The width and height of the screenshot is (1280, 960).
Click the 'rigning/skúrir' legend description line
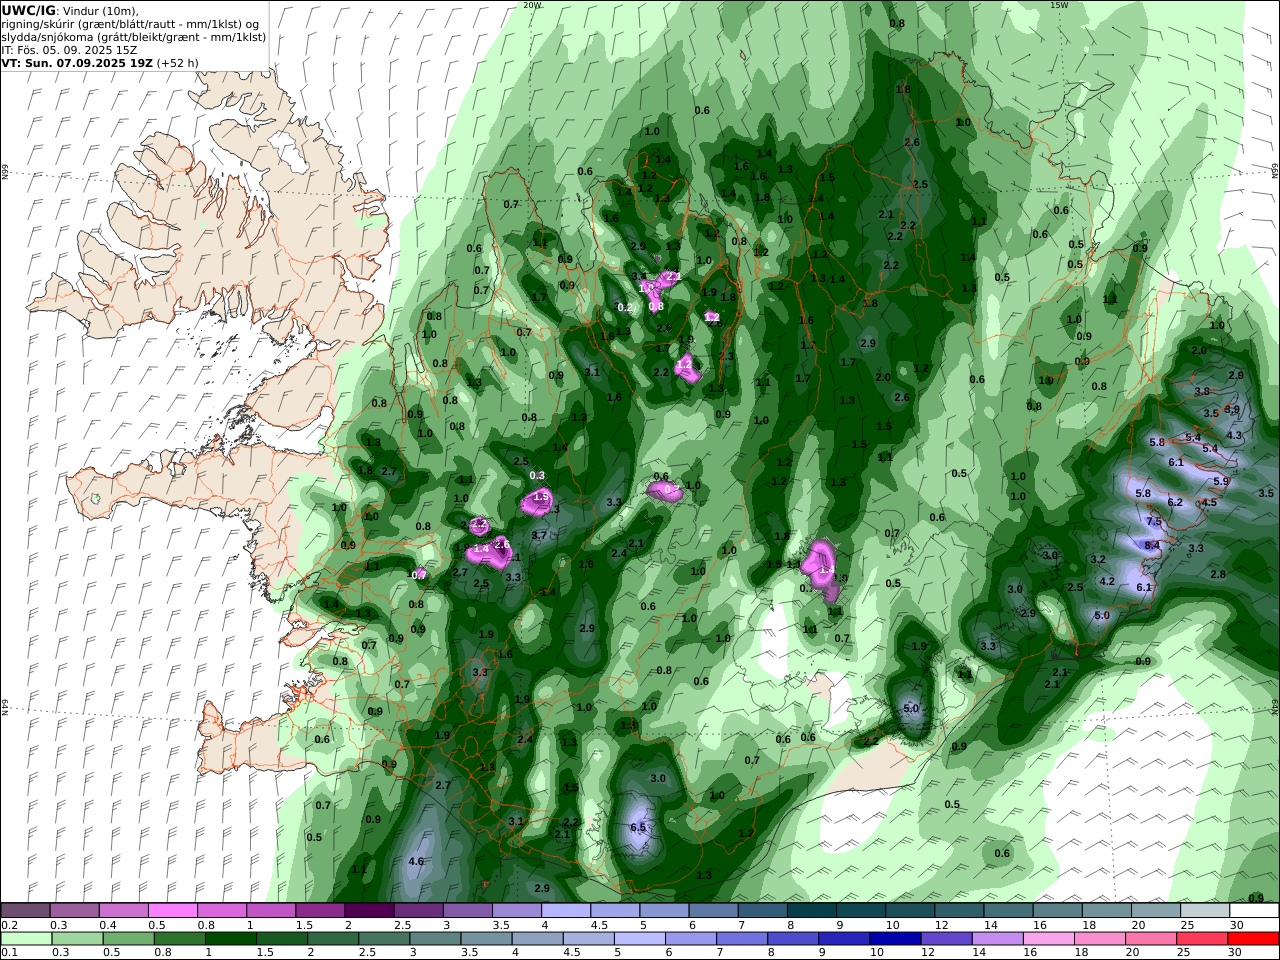130,23
